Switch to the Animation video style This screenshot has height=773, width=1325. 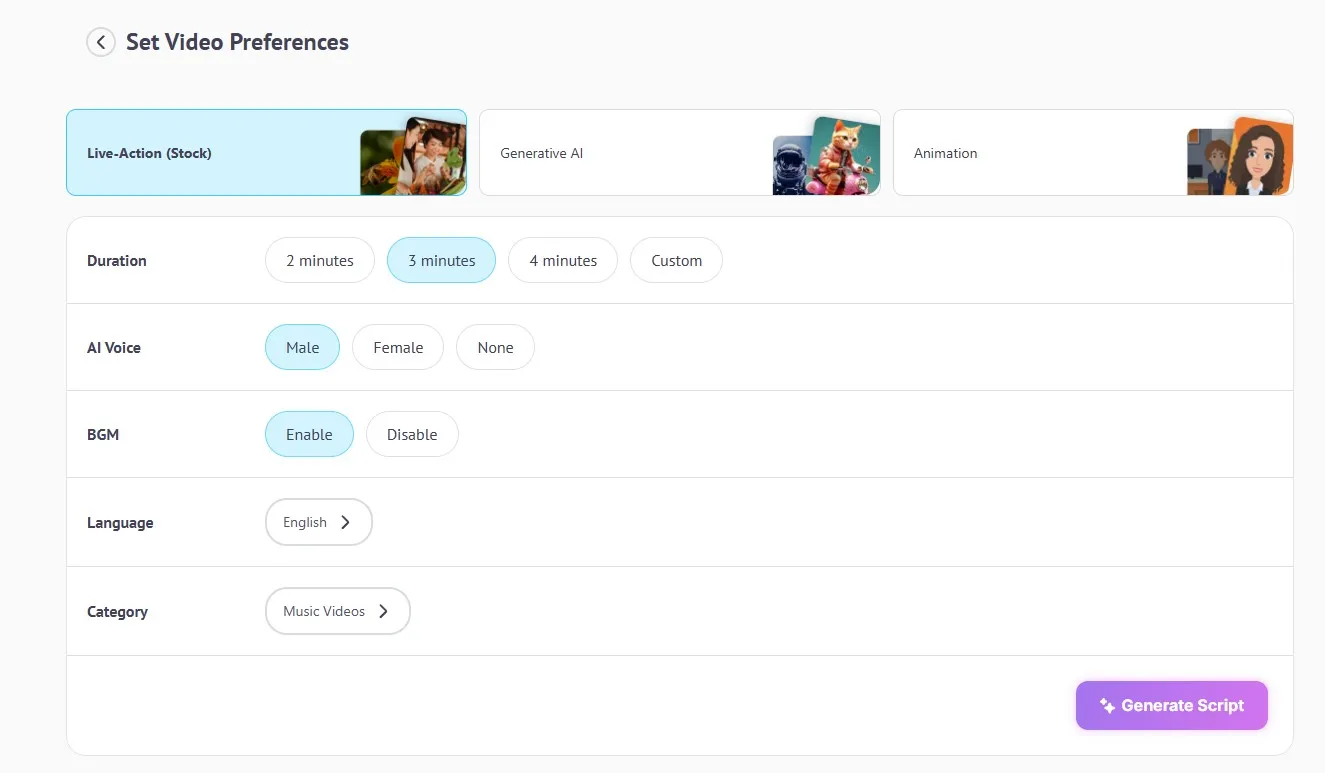1093,152
